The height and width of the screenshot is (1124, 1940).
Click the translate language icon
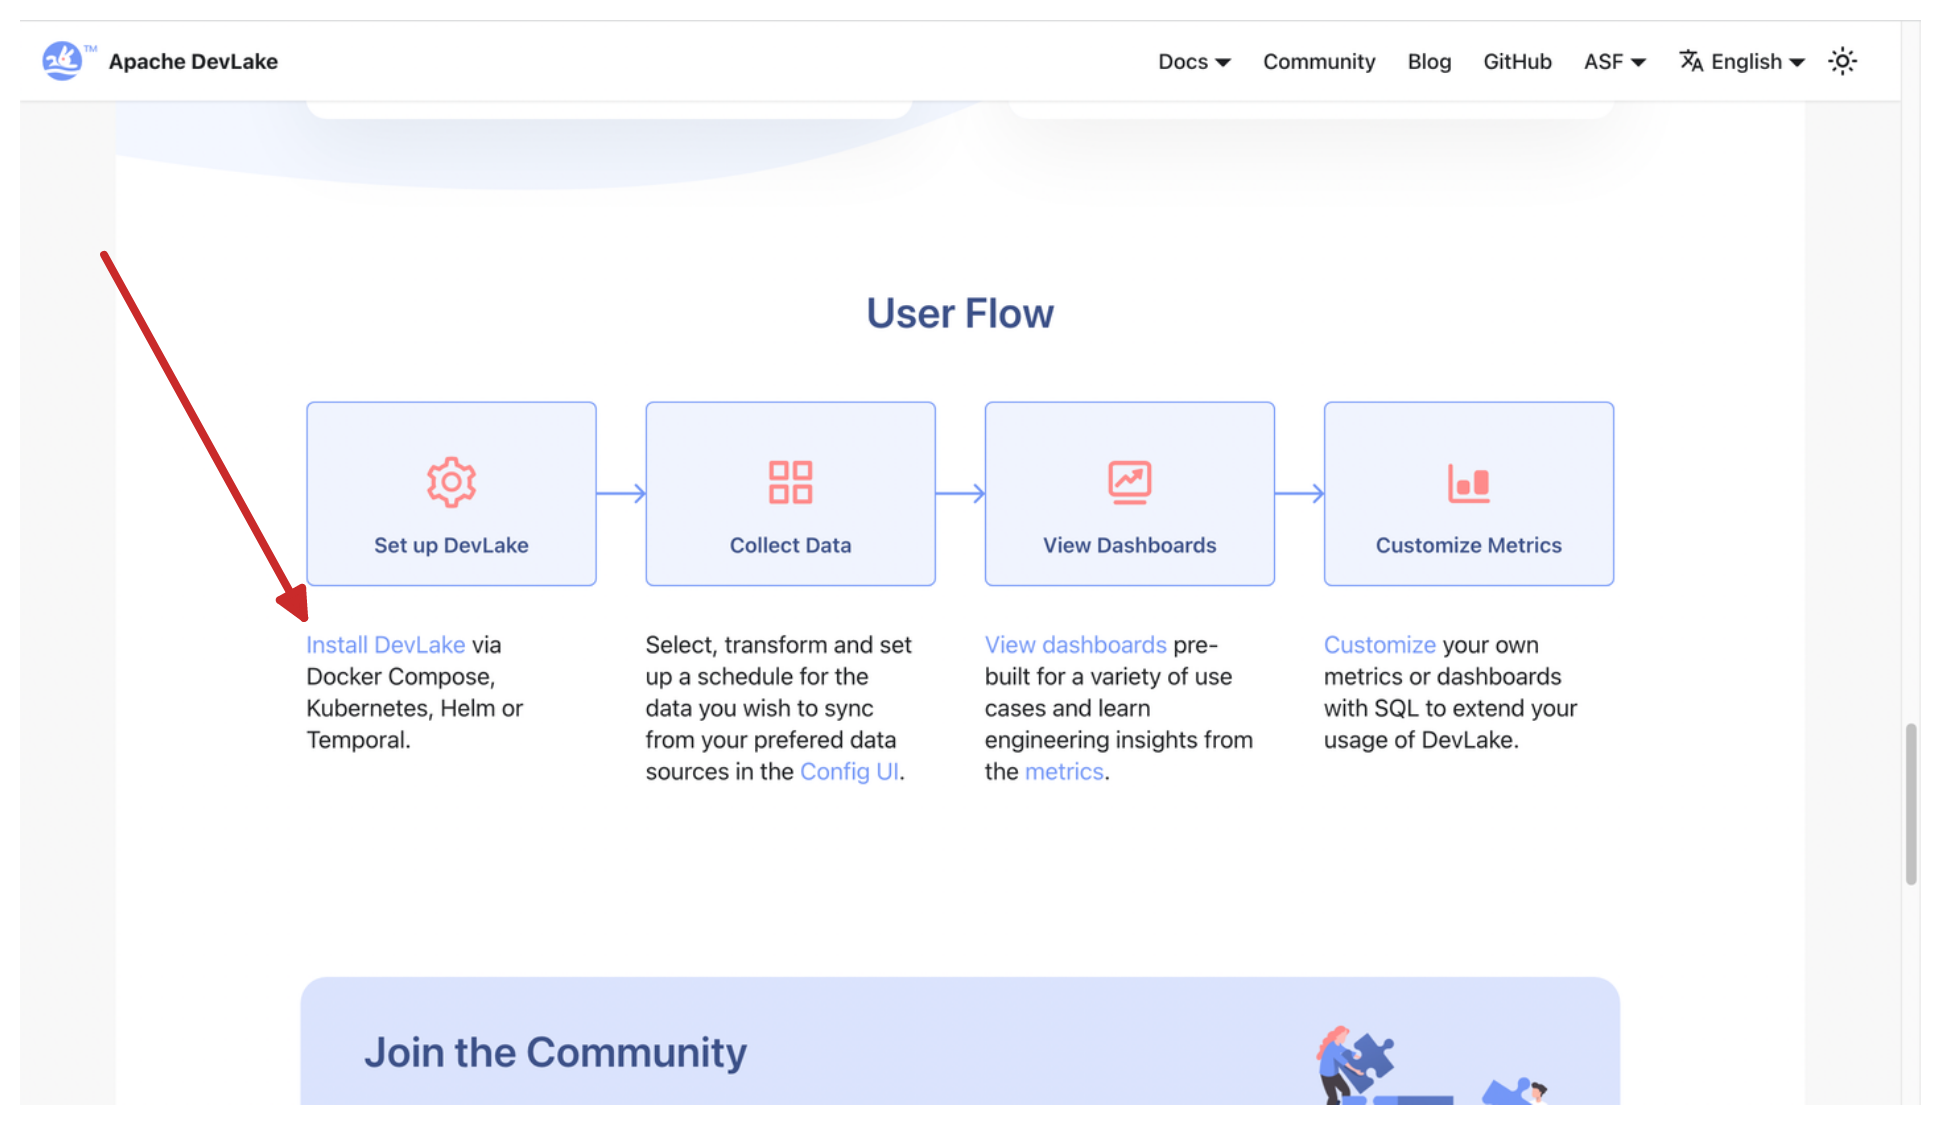(x=1690, y=61)
